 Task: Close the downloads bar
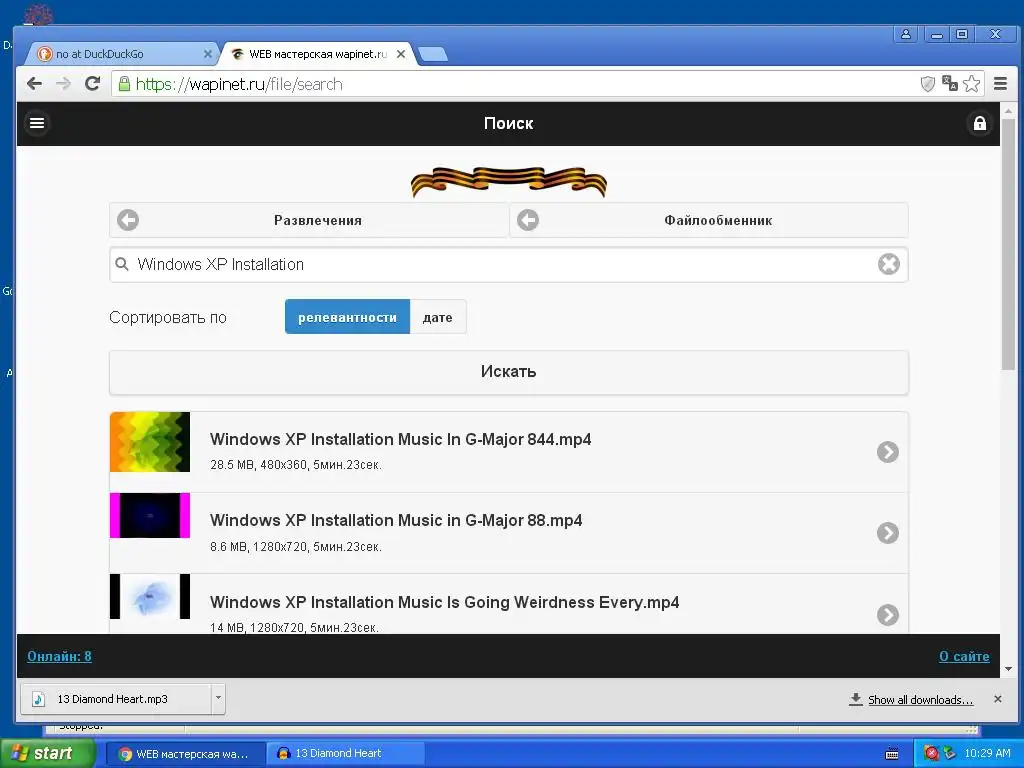pyautogui.click(x=998, y=699)
